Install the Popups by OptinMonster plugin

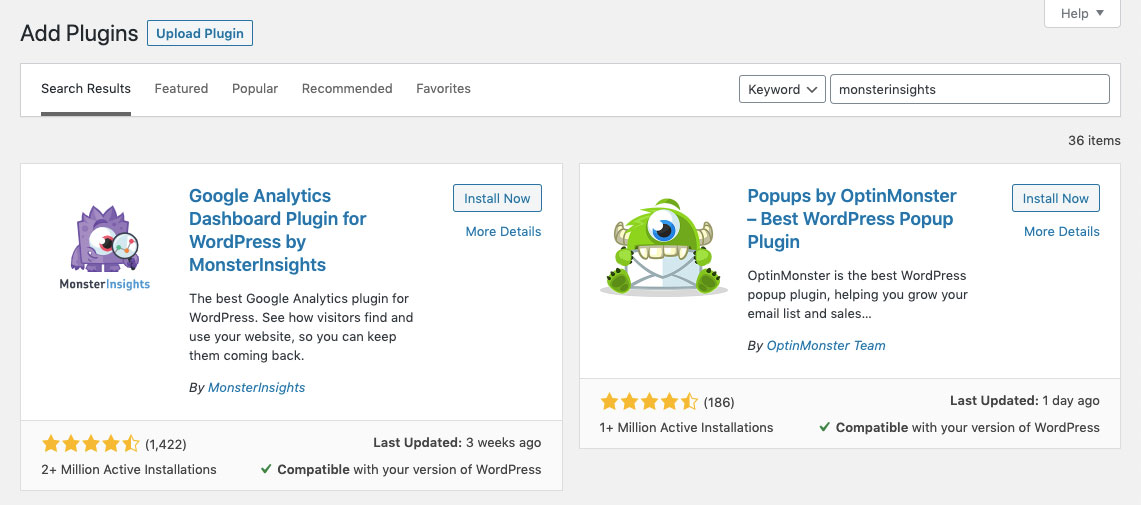click(1055, 198)
